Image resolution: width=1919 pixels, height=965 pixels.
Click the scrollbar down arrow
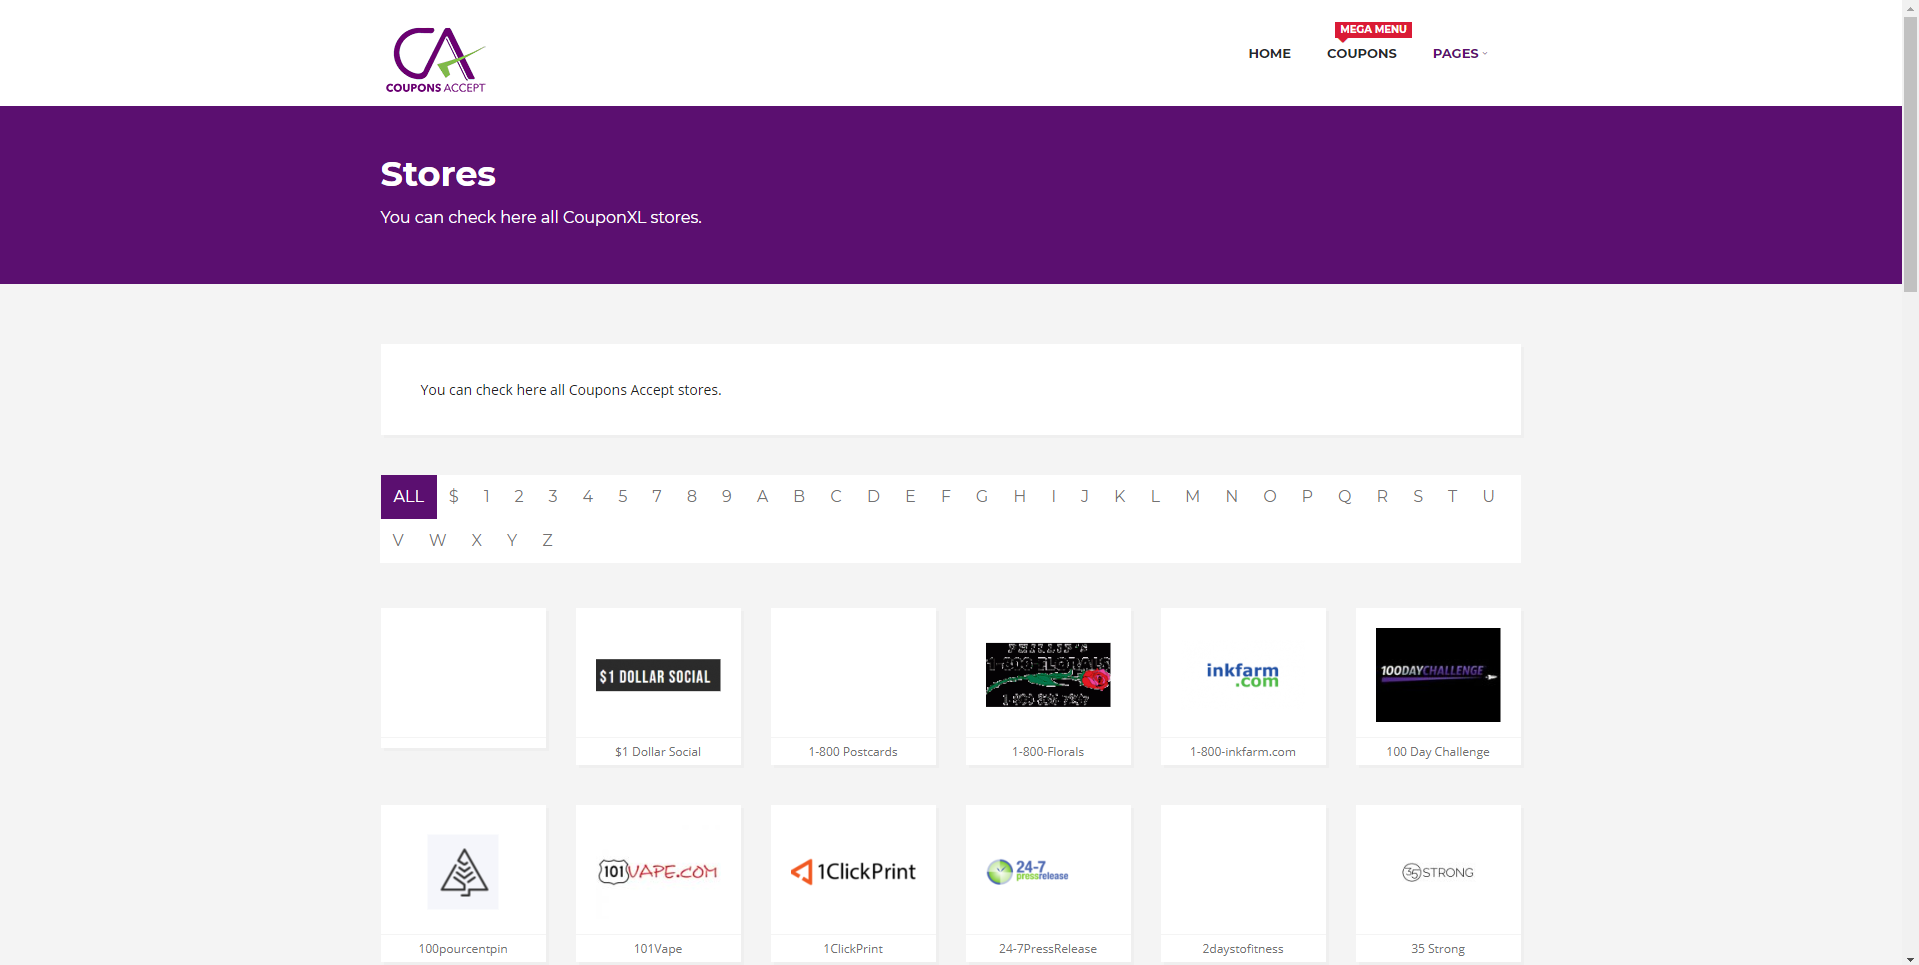coord(1911,957)
